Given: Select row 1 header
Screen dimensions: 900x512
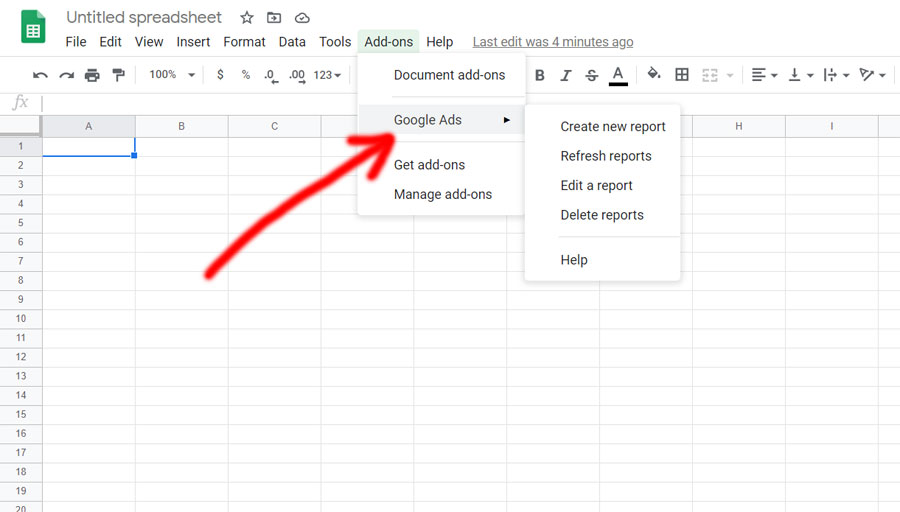Looking at the screenshot, I should coord(21,146).
